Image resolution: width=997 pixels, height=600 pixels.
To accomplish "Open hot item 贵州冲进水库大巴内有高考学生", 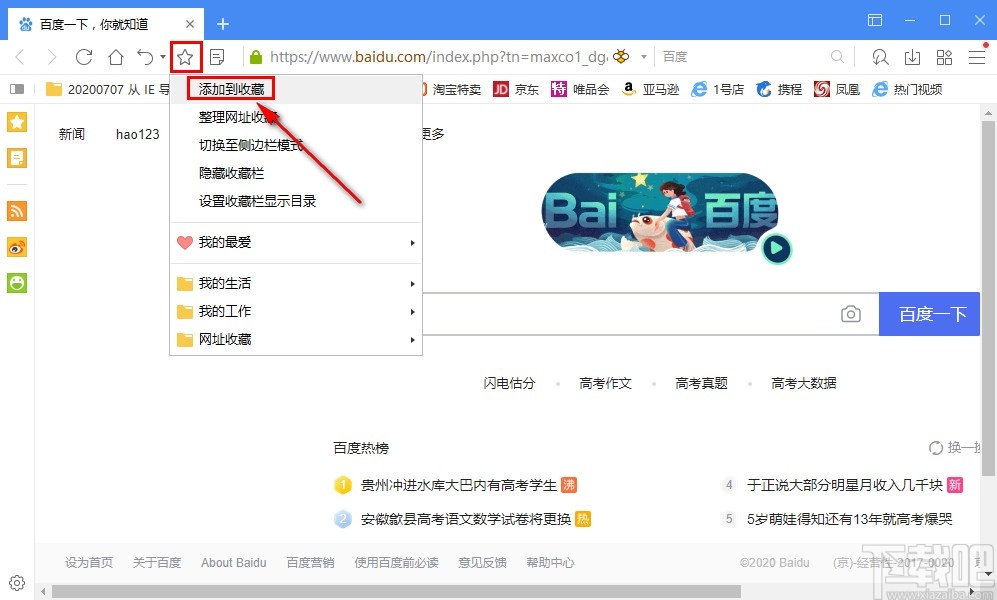I will click(458, 485).
